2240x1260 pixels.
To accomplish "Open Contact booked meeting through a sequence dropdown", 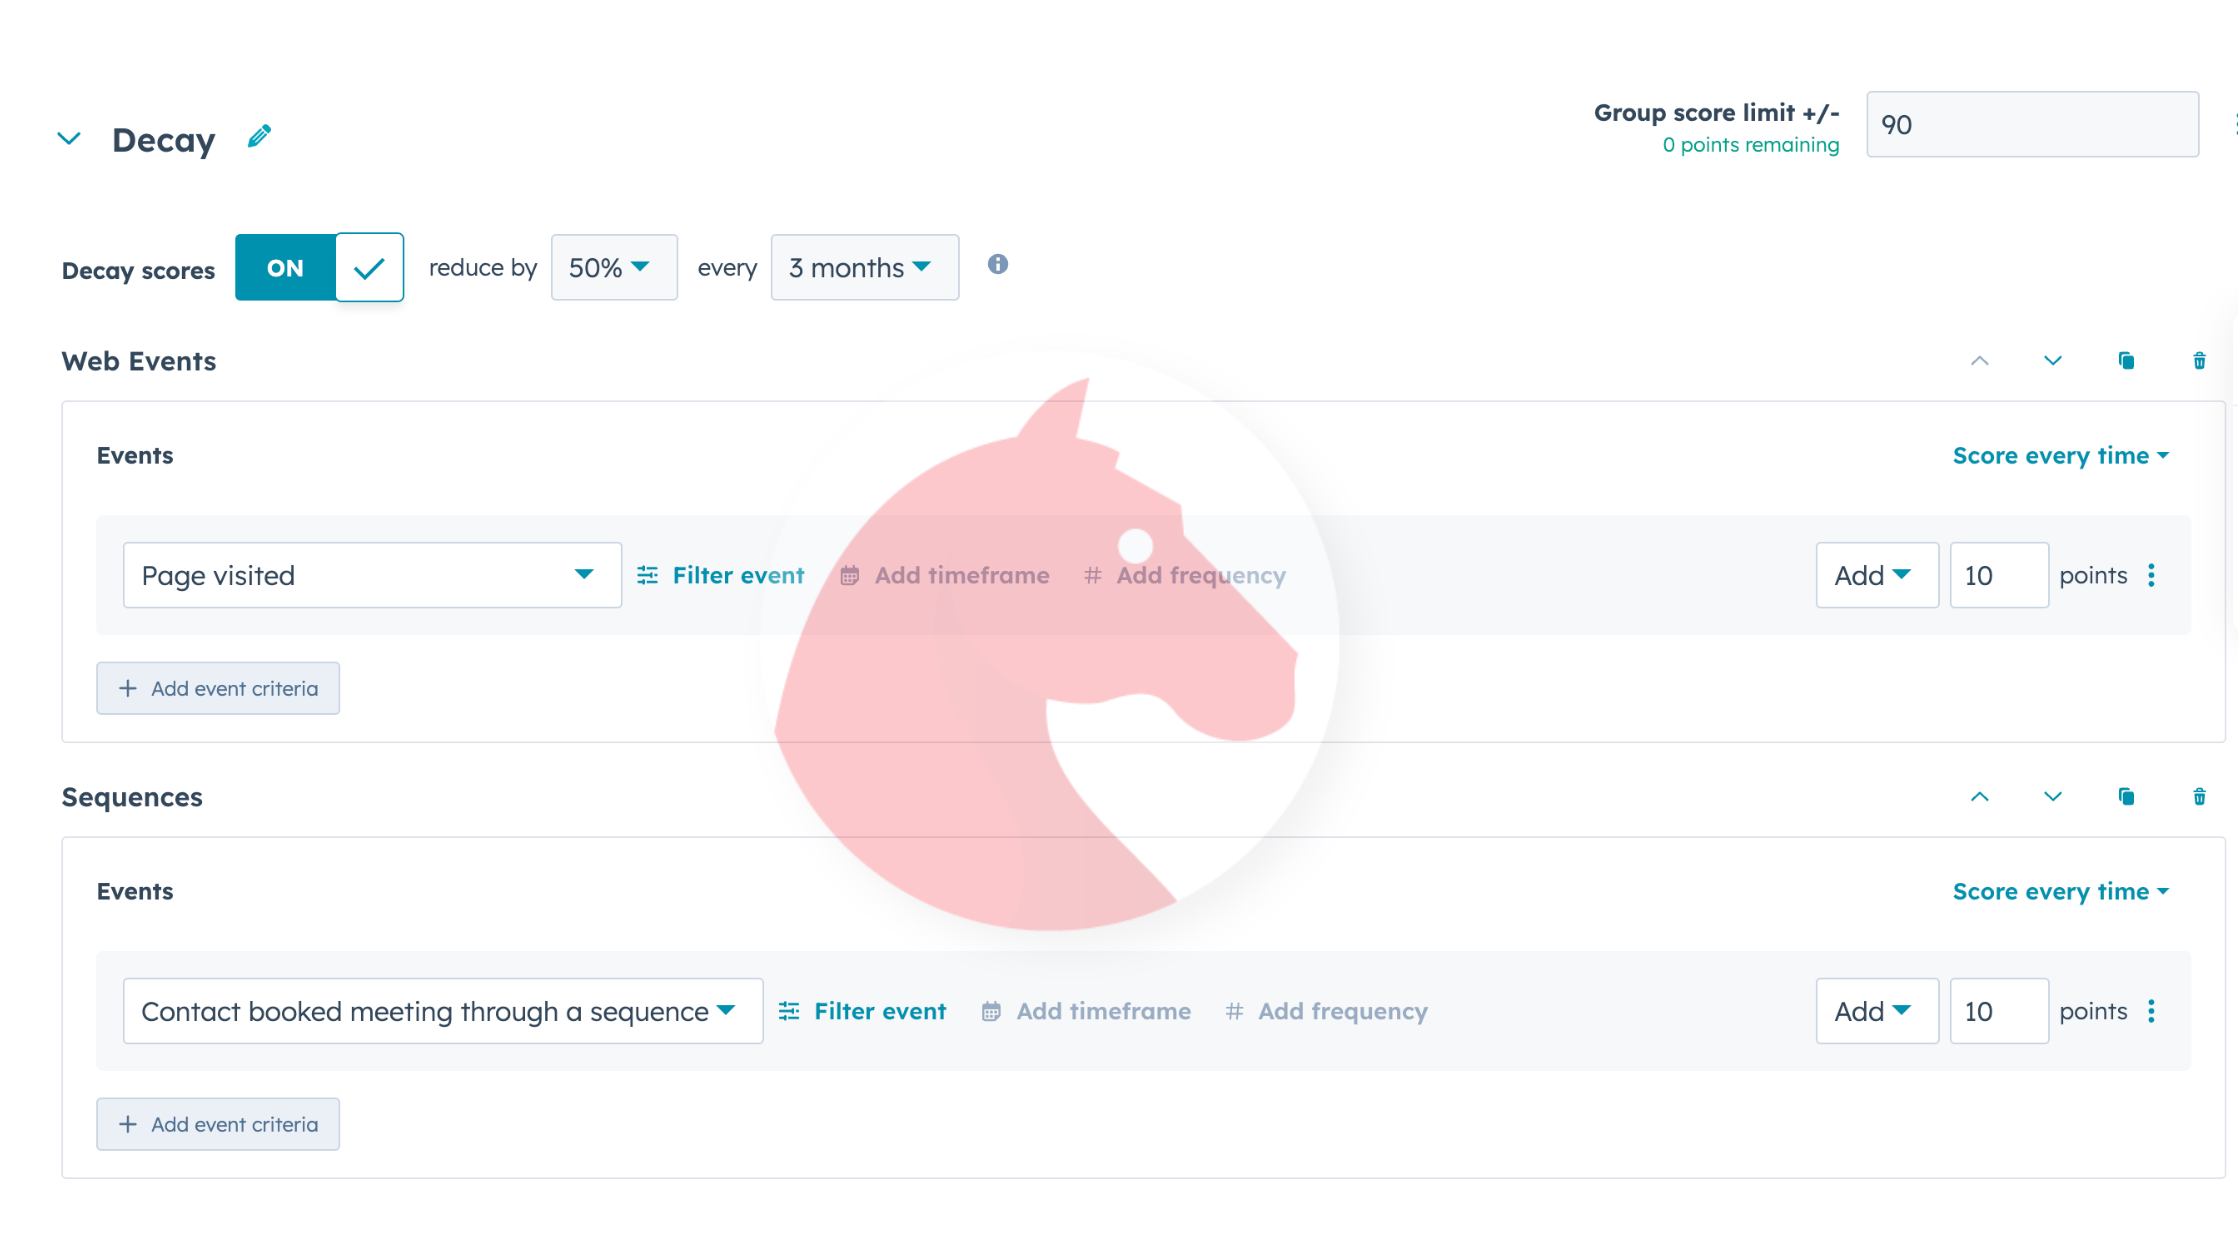I will 443,1011.
